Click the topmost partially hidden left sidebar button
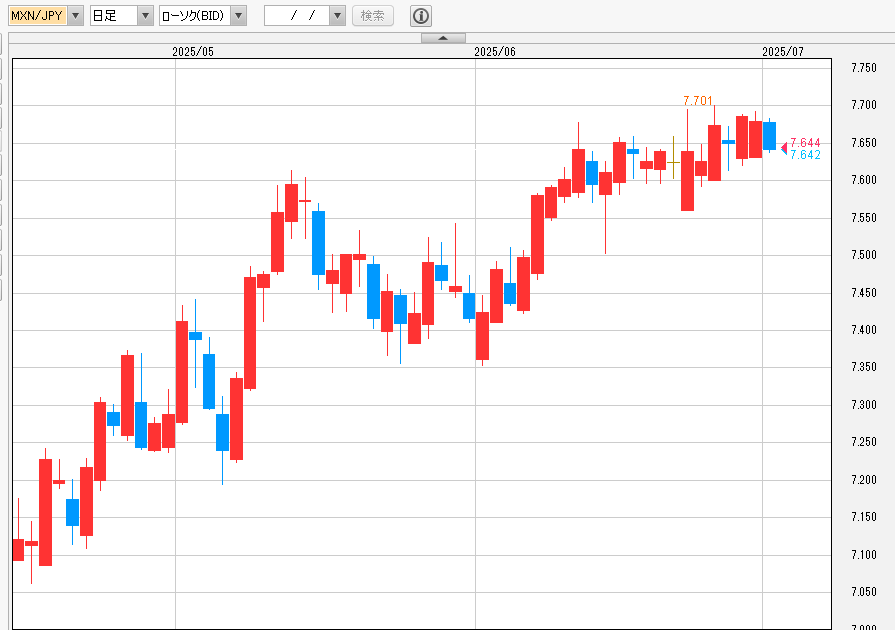 [2, 45]
